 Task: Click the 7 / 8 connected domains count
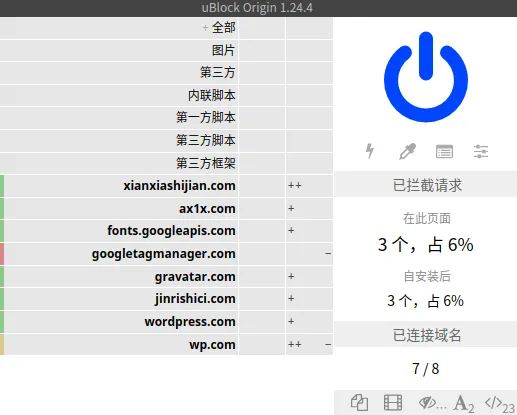pyautogui.click(x=426, y=369)
